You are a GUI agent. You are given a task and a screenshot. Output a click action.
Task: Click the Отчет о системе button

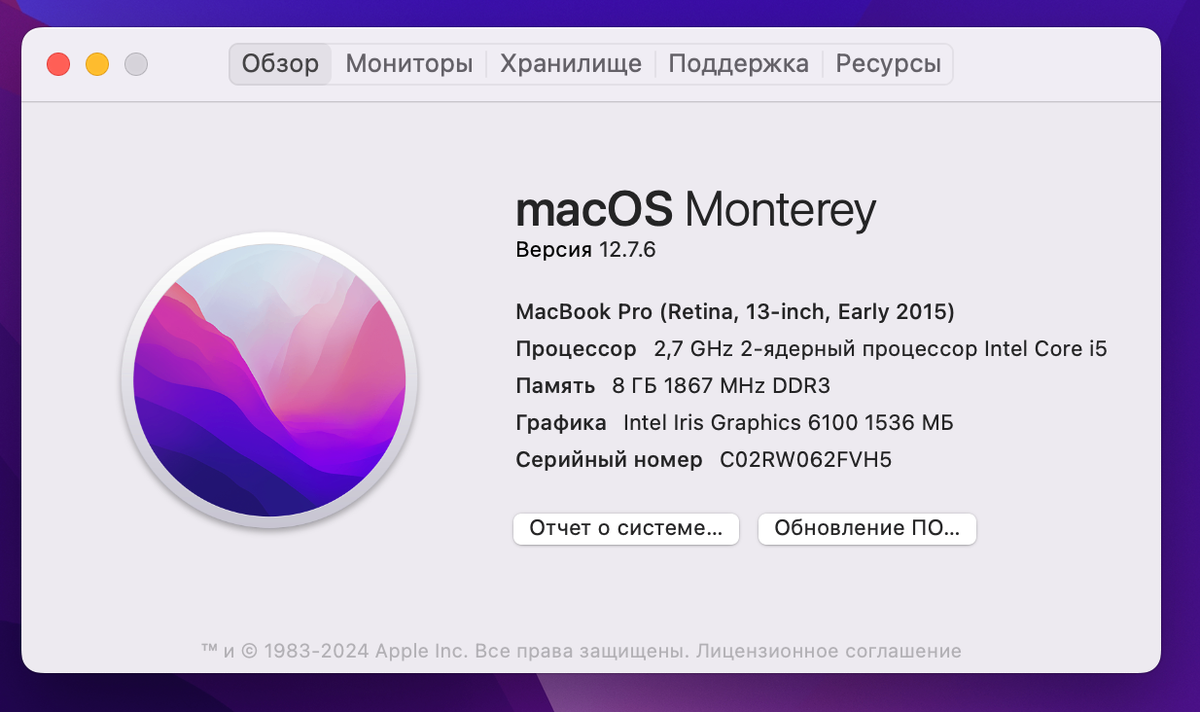pos(626,529)
